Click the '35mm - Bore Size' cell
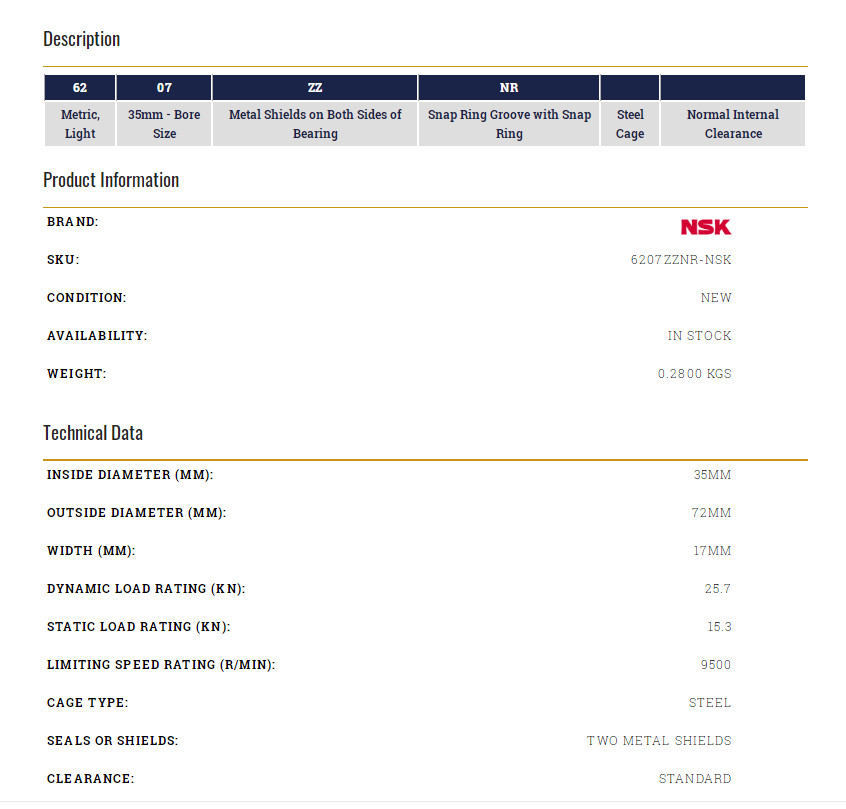Viewport: 846px width, 809px height. click(164, 124)
